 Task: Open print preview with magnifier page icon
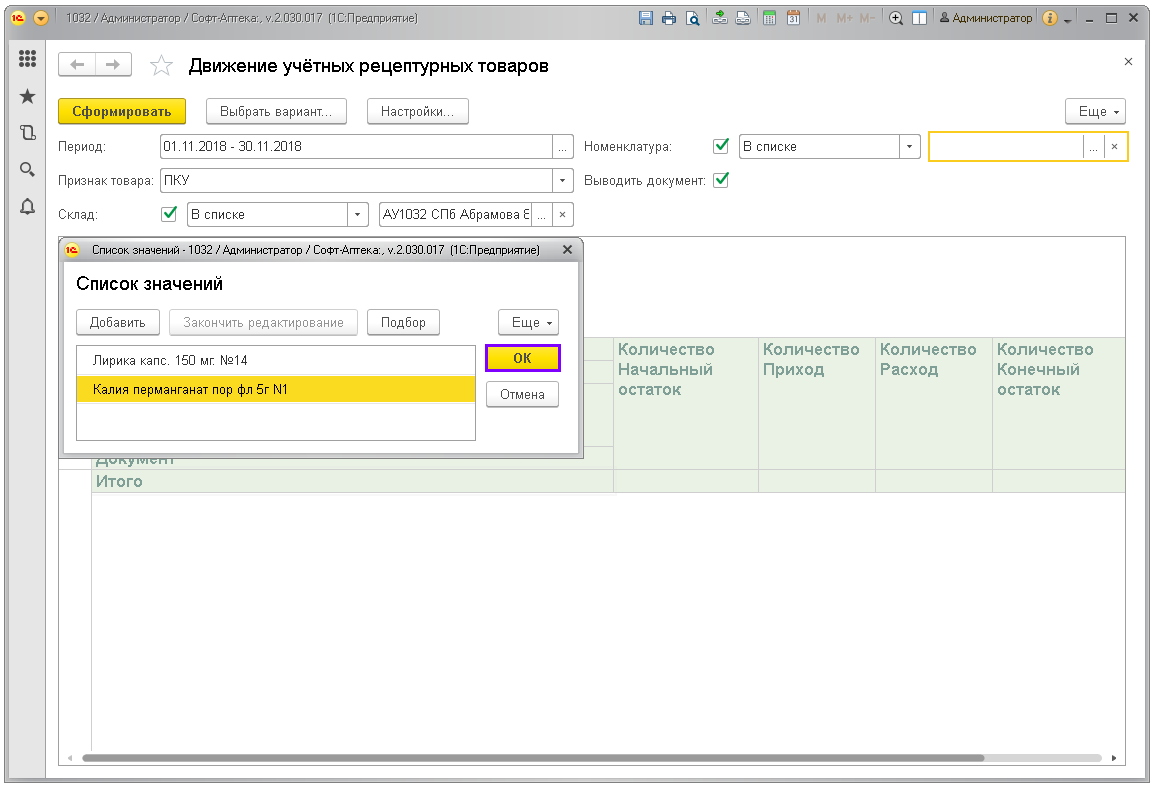[x=692, y=18]
